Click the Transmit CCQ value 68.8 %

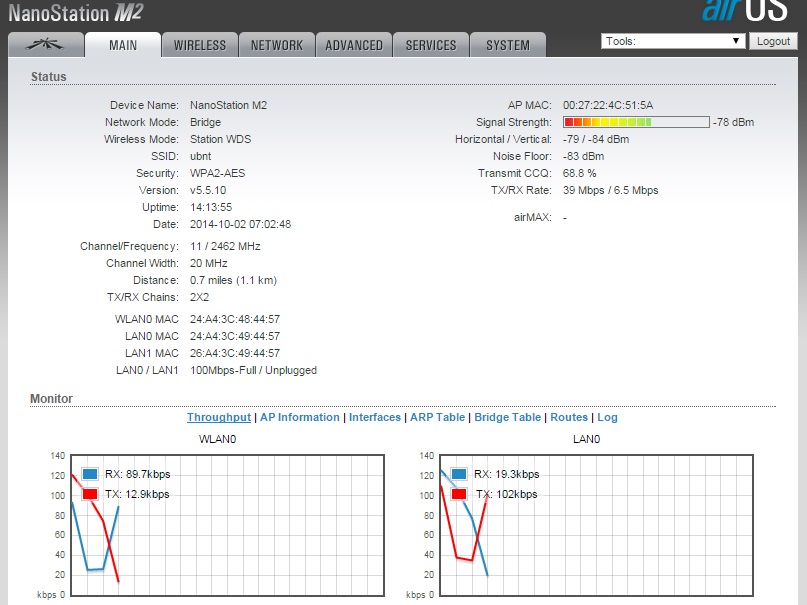(x=579, y=173)
